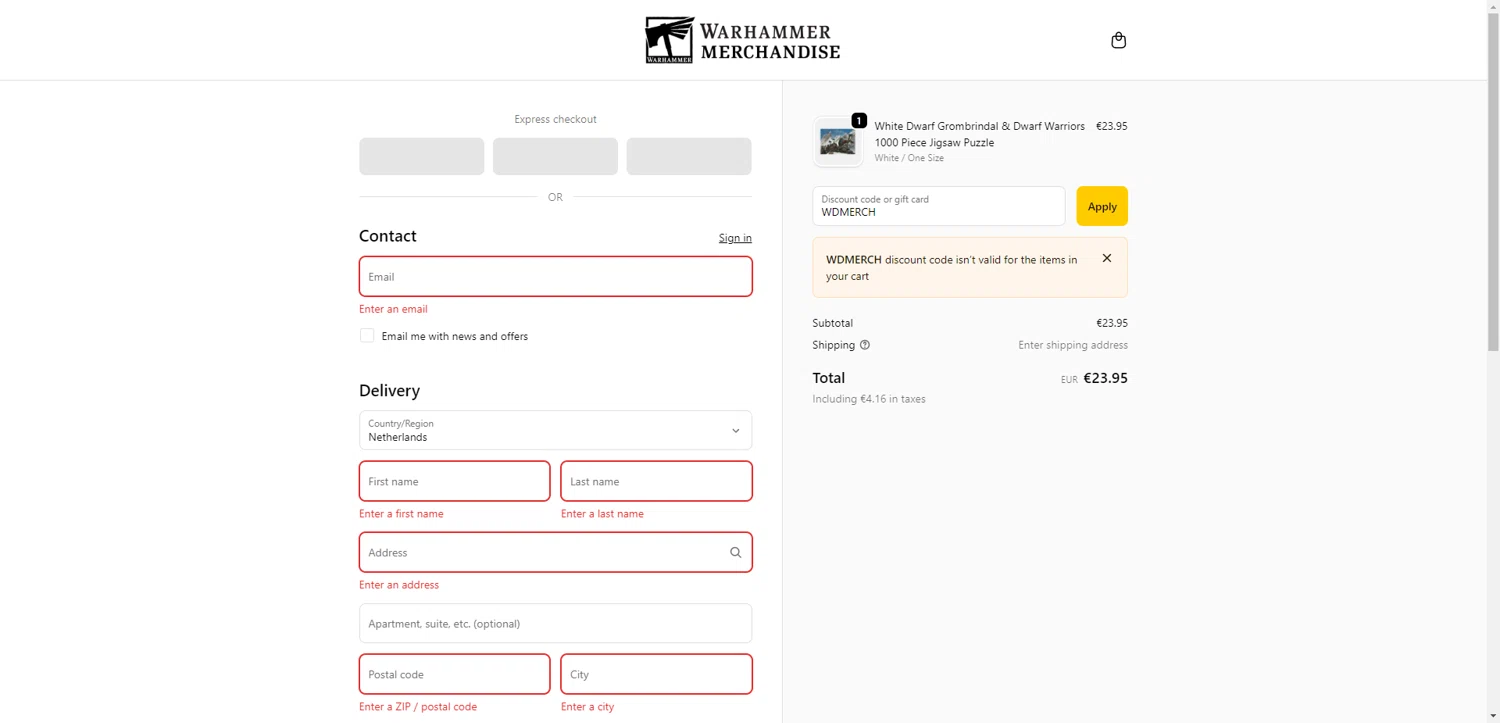Click into the First name field

pos(454,481)
